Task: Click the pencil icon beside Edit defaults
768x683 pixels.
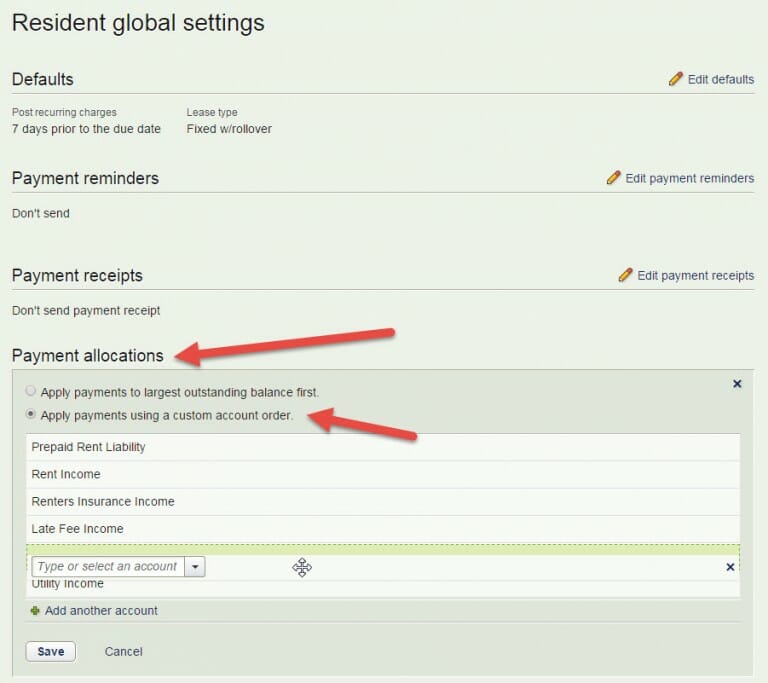Action: pyautogui.click(x=676, y=79)
